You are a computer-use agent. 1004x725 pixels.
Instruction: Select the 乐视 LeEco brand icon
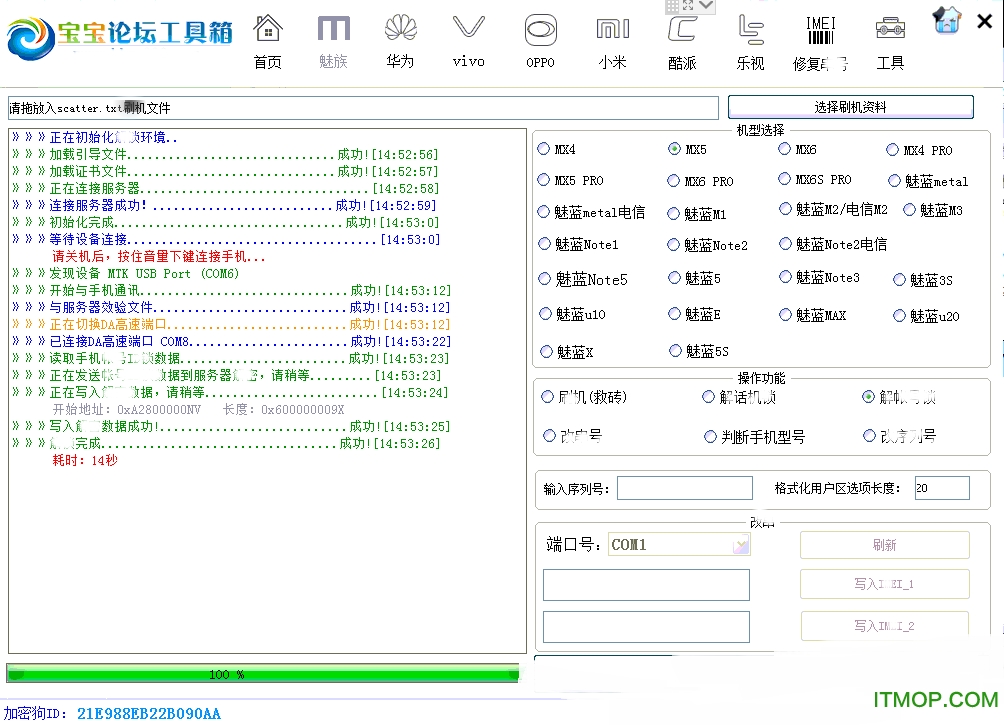click(750, 42)
